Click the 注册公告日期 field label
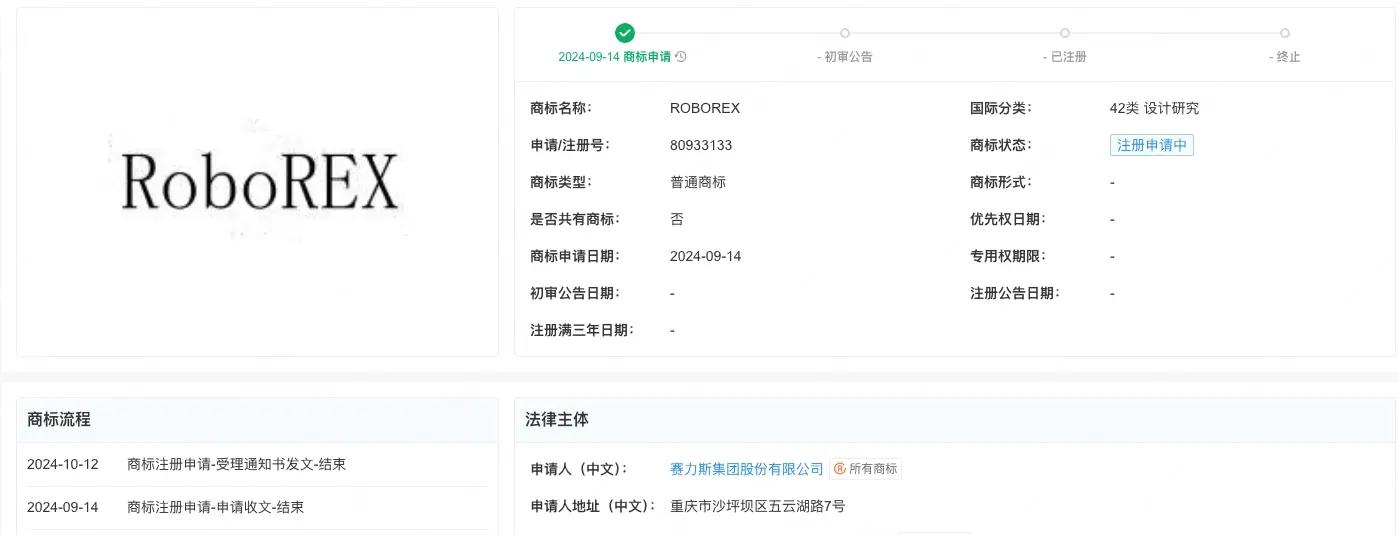1399x535 pixels. coord(1015,293)
